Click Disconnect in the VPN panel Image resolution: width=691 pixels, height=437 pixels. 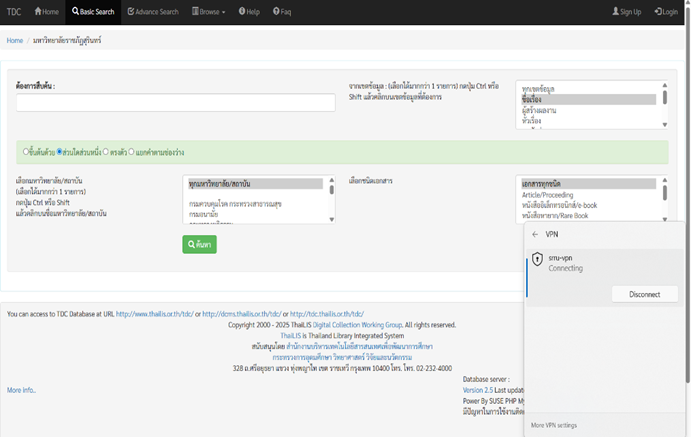645,294
